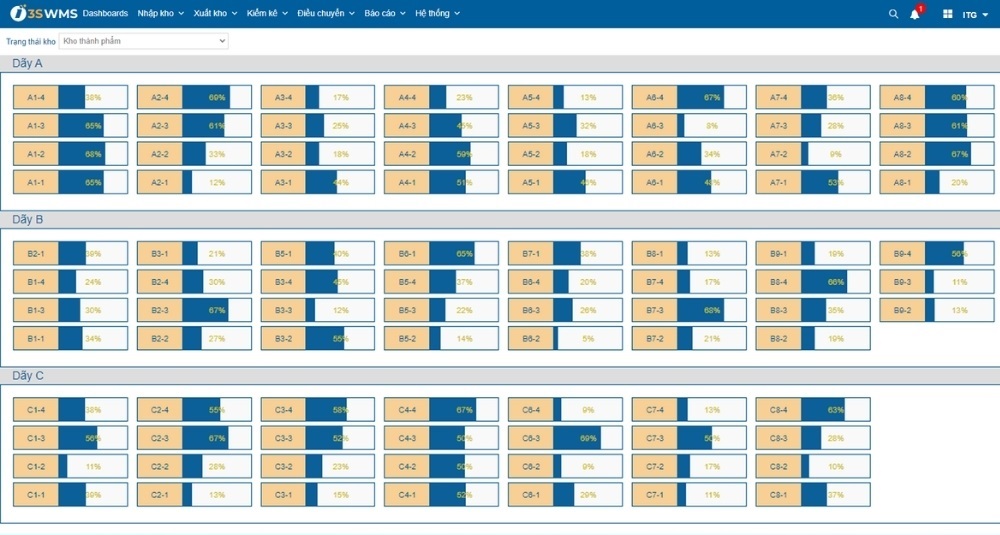Go to Dashboards

(105, 13)
